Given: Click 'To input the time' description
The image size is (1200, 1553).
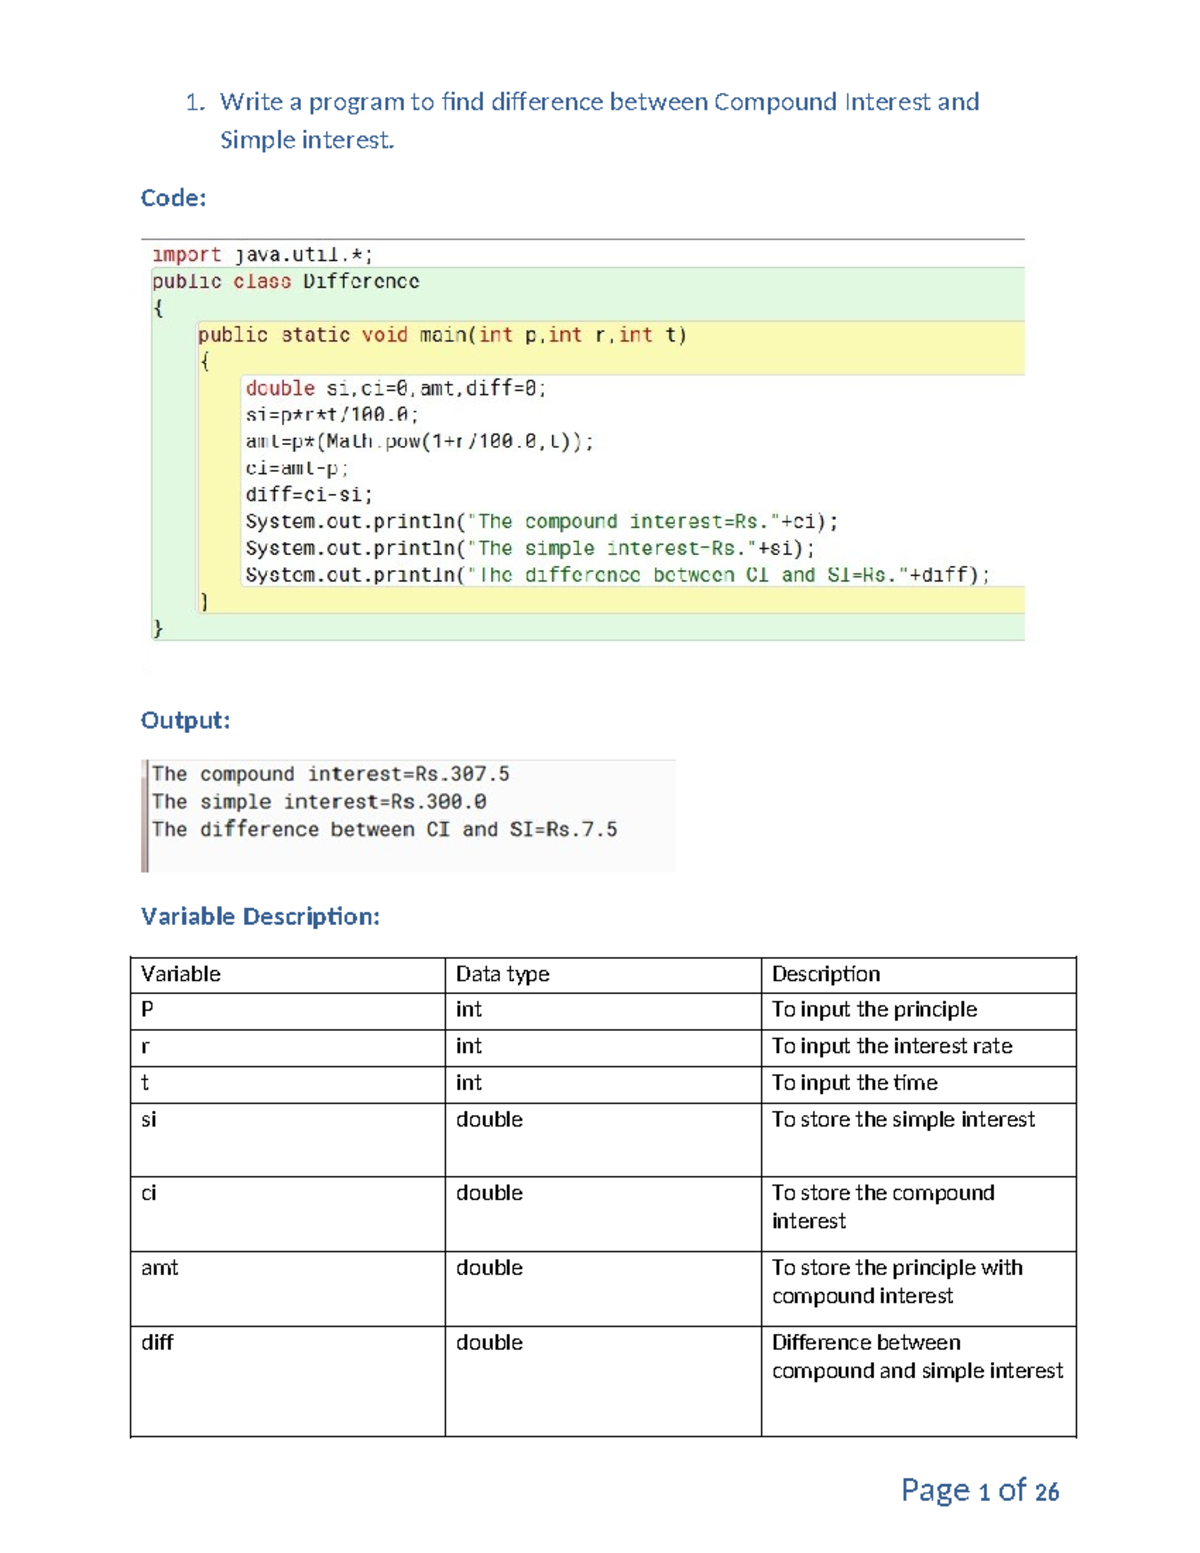Looking at the screenshot, I should pos(855,1083).
